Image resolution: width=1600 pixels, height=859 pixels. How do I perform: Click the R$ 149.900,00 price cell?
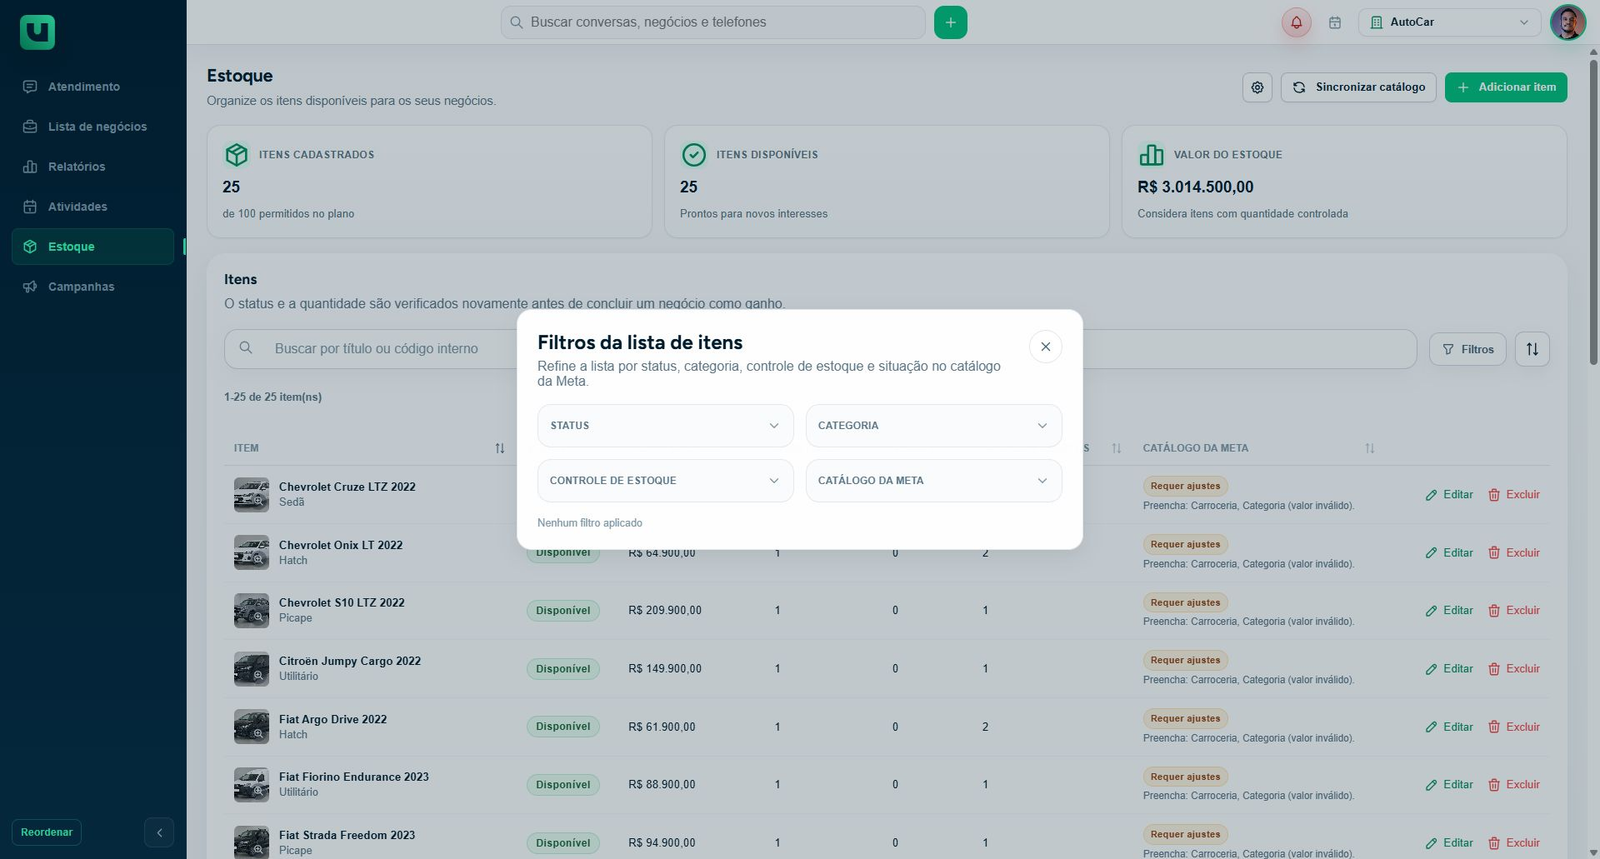[x=665, y=669]
